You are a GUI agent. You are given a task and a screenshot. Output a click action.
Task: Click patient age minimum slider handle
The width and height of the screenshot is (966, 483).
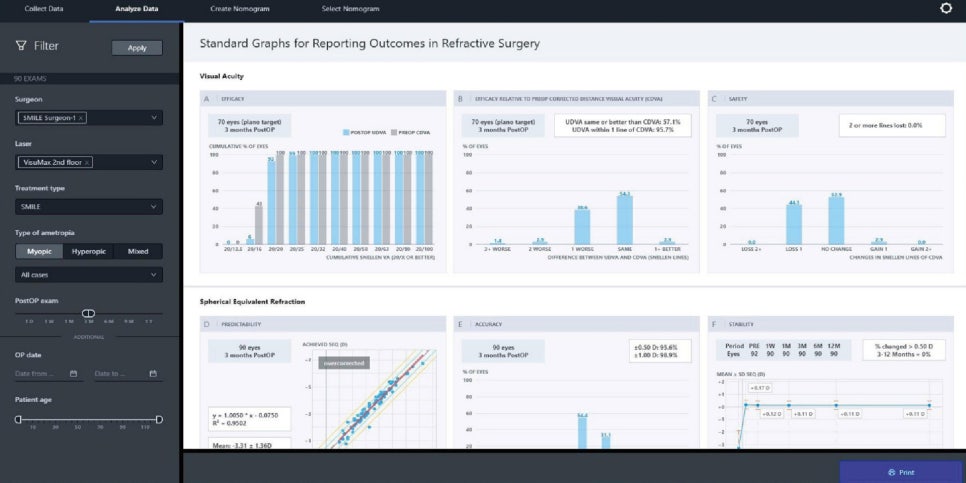point(18,420)
